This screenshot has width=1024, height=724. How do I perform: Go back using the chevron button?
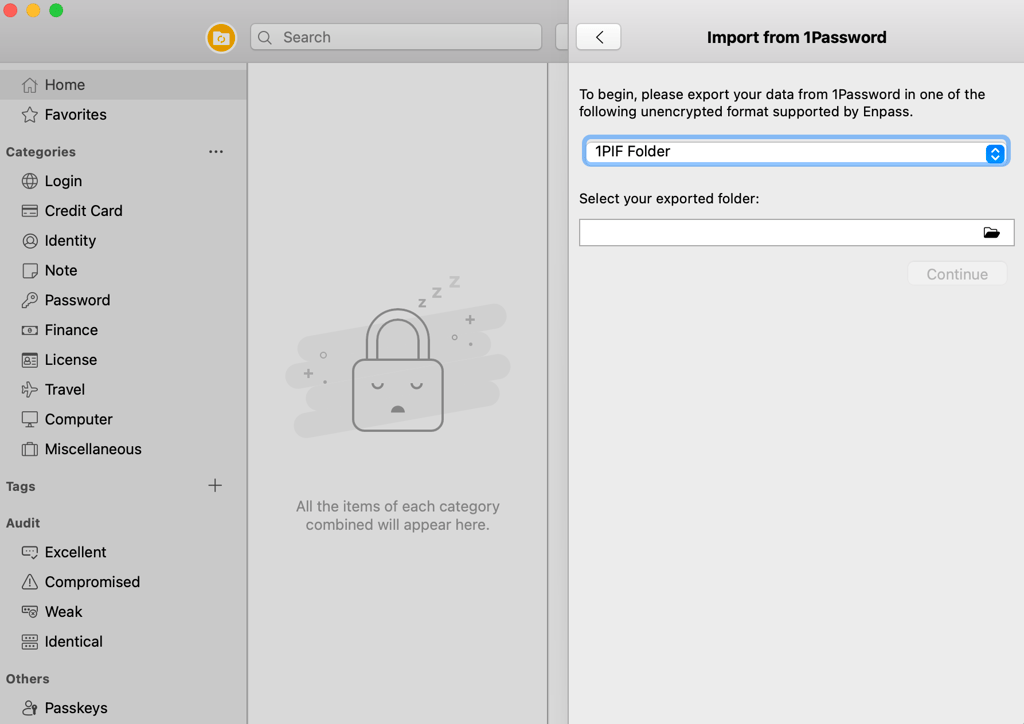point(598,37)
